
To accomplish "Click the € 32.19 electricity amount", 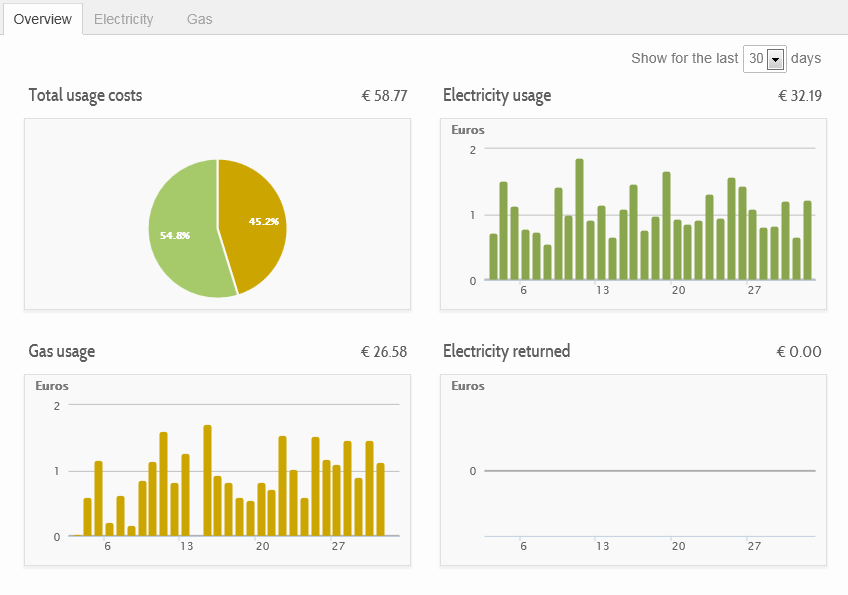I will tap(800, 96).
